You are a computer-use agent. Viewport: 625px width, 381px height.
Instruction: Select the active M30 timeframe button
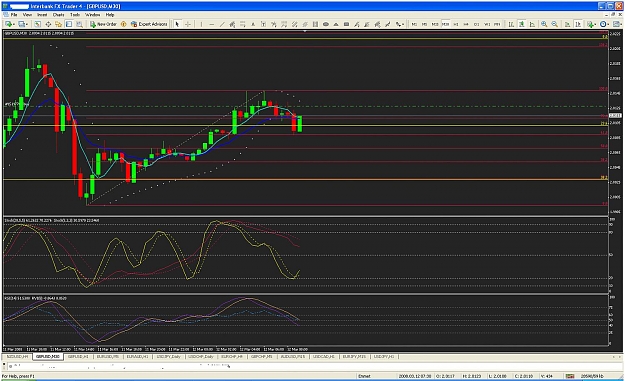tap(445, 24)
